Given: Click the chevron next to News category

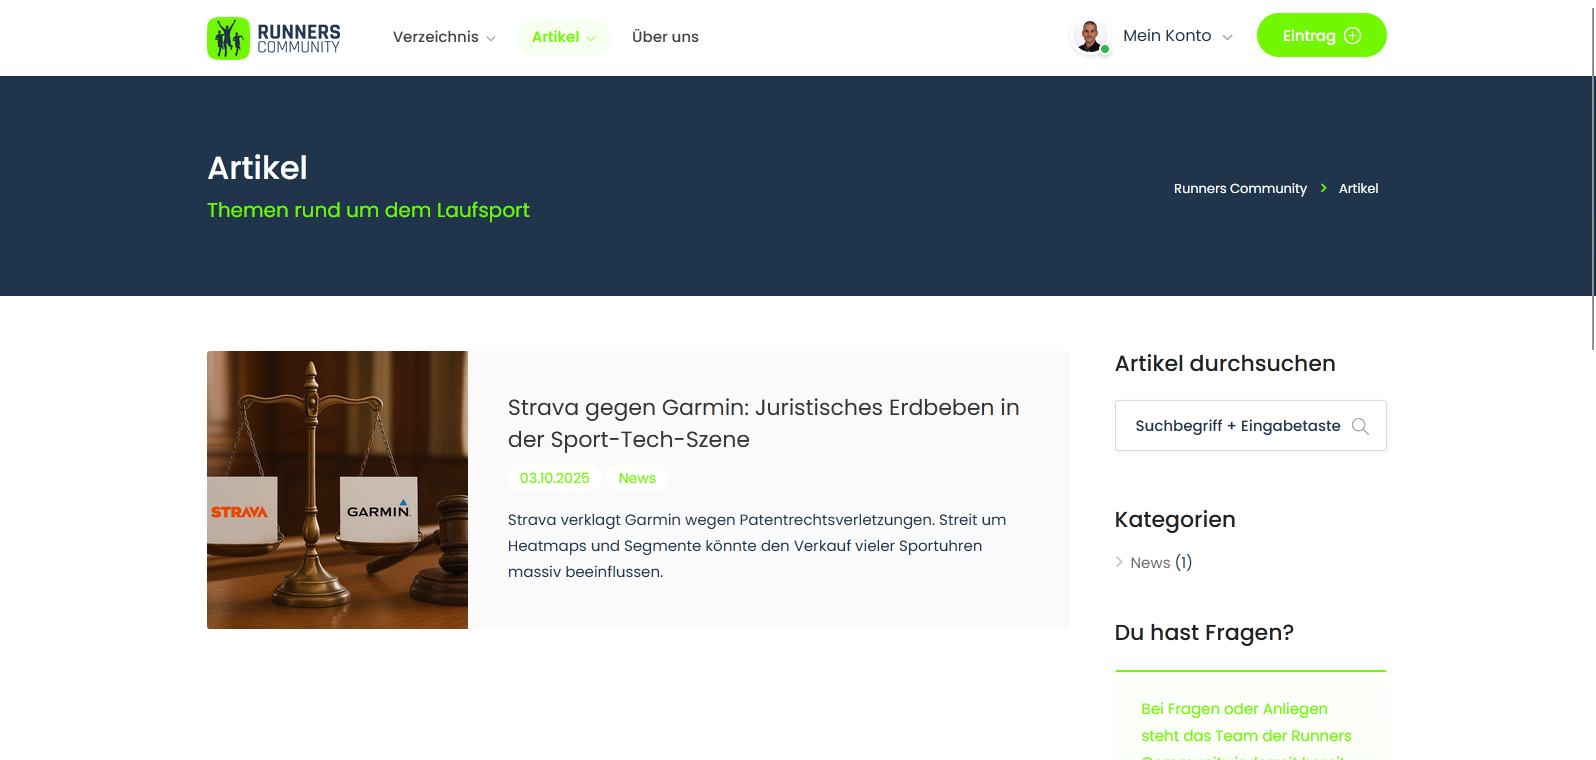Looking at the screenshot, I should [1119, 562].
